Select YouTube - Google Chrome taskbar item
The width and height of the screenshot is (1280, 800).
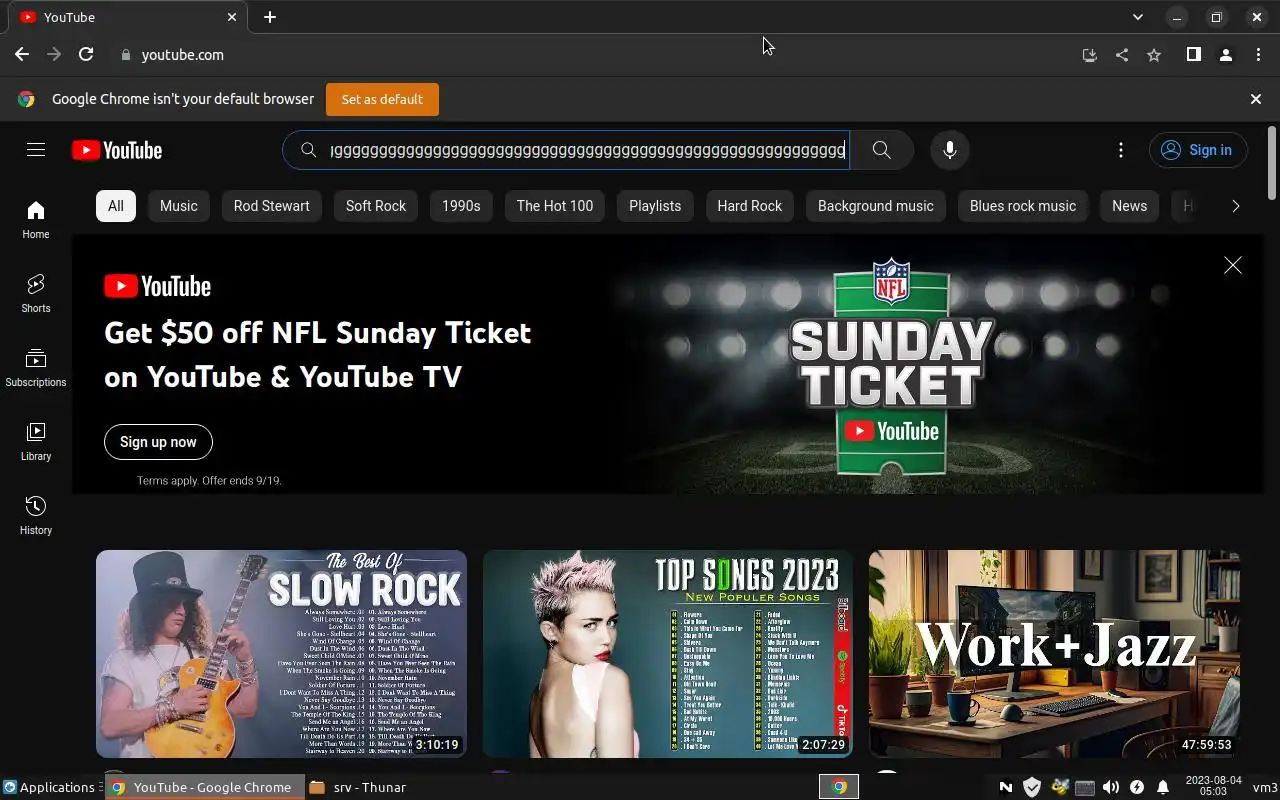[x=203, y=787]
